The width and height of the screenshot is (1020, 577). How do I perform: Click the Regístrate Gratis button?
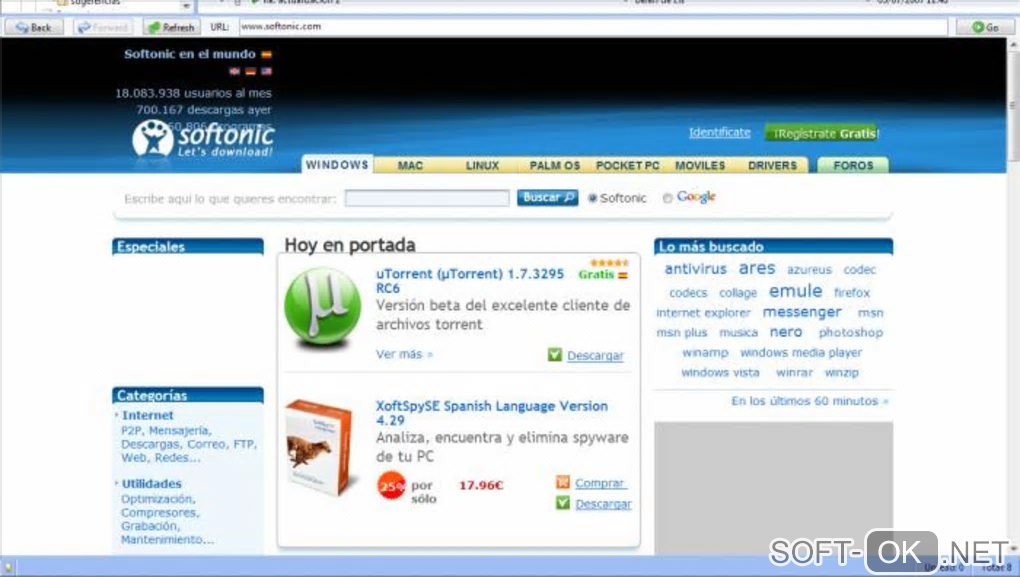pos(822,133)
